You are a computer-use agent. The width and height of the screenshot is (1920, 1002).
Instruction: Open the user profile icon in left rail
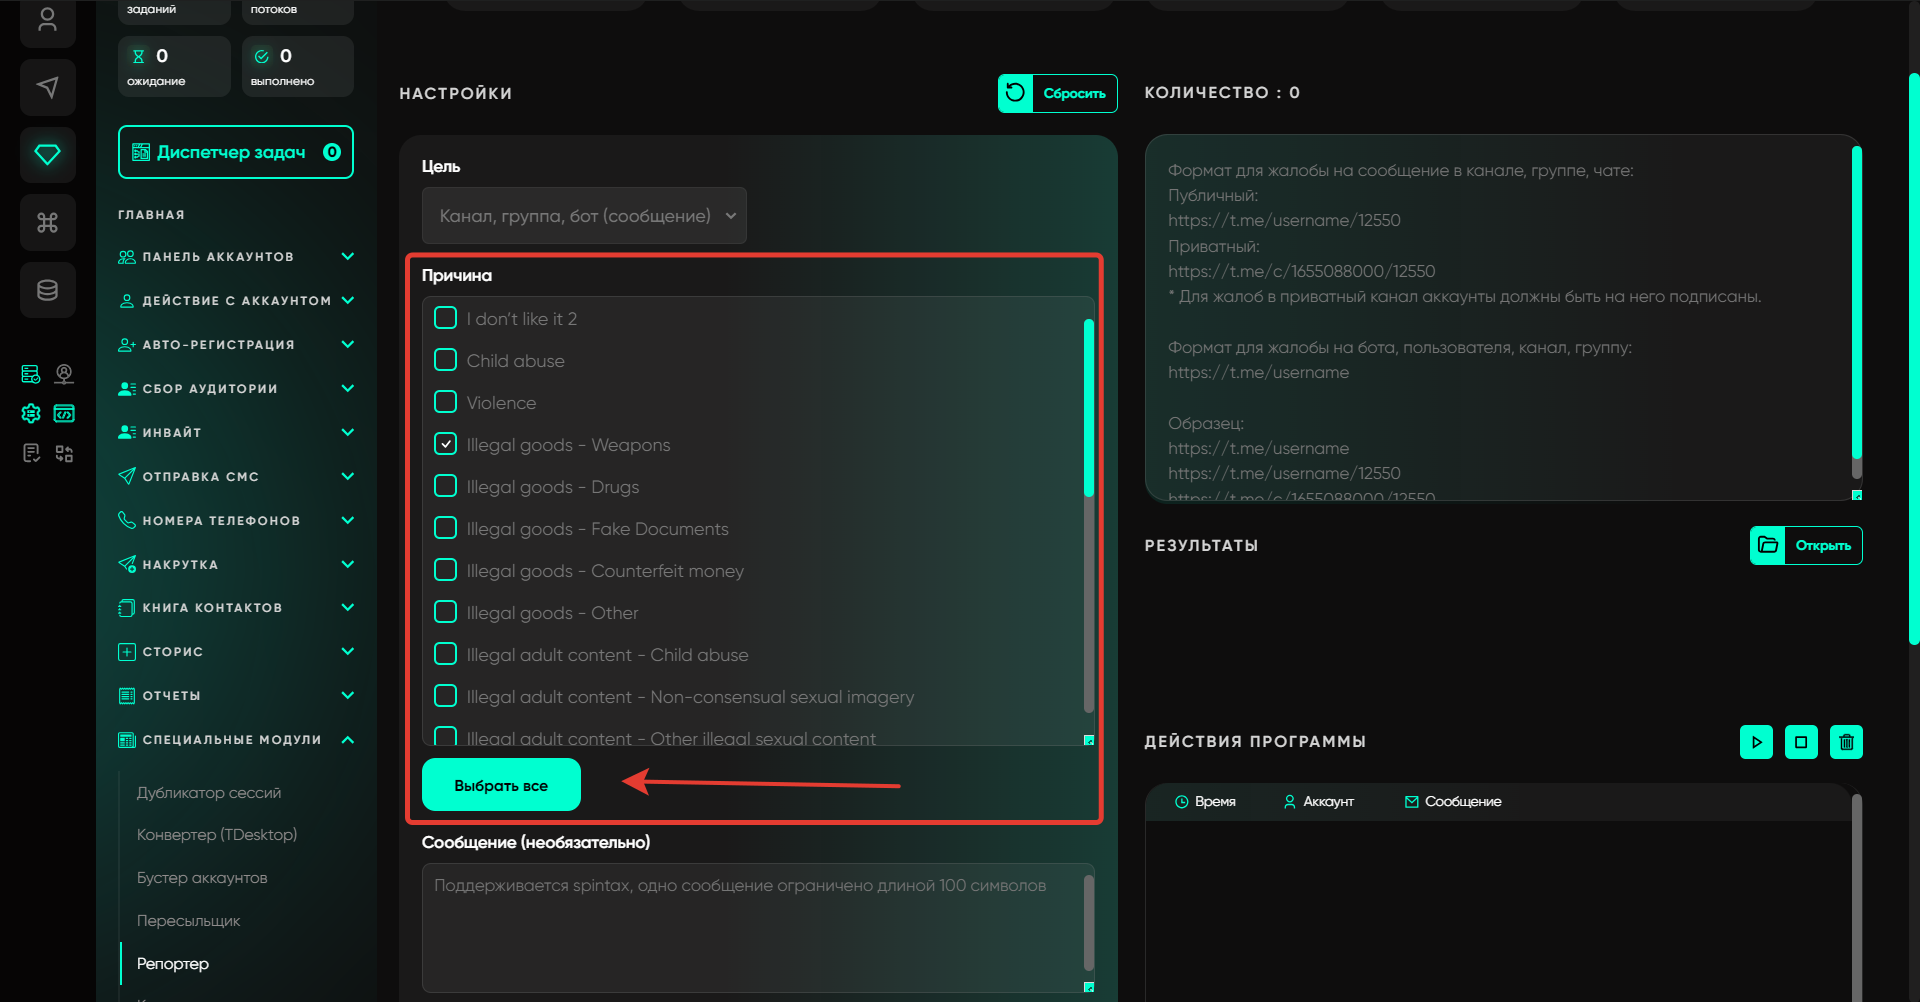point(47,20)
